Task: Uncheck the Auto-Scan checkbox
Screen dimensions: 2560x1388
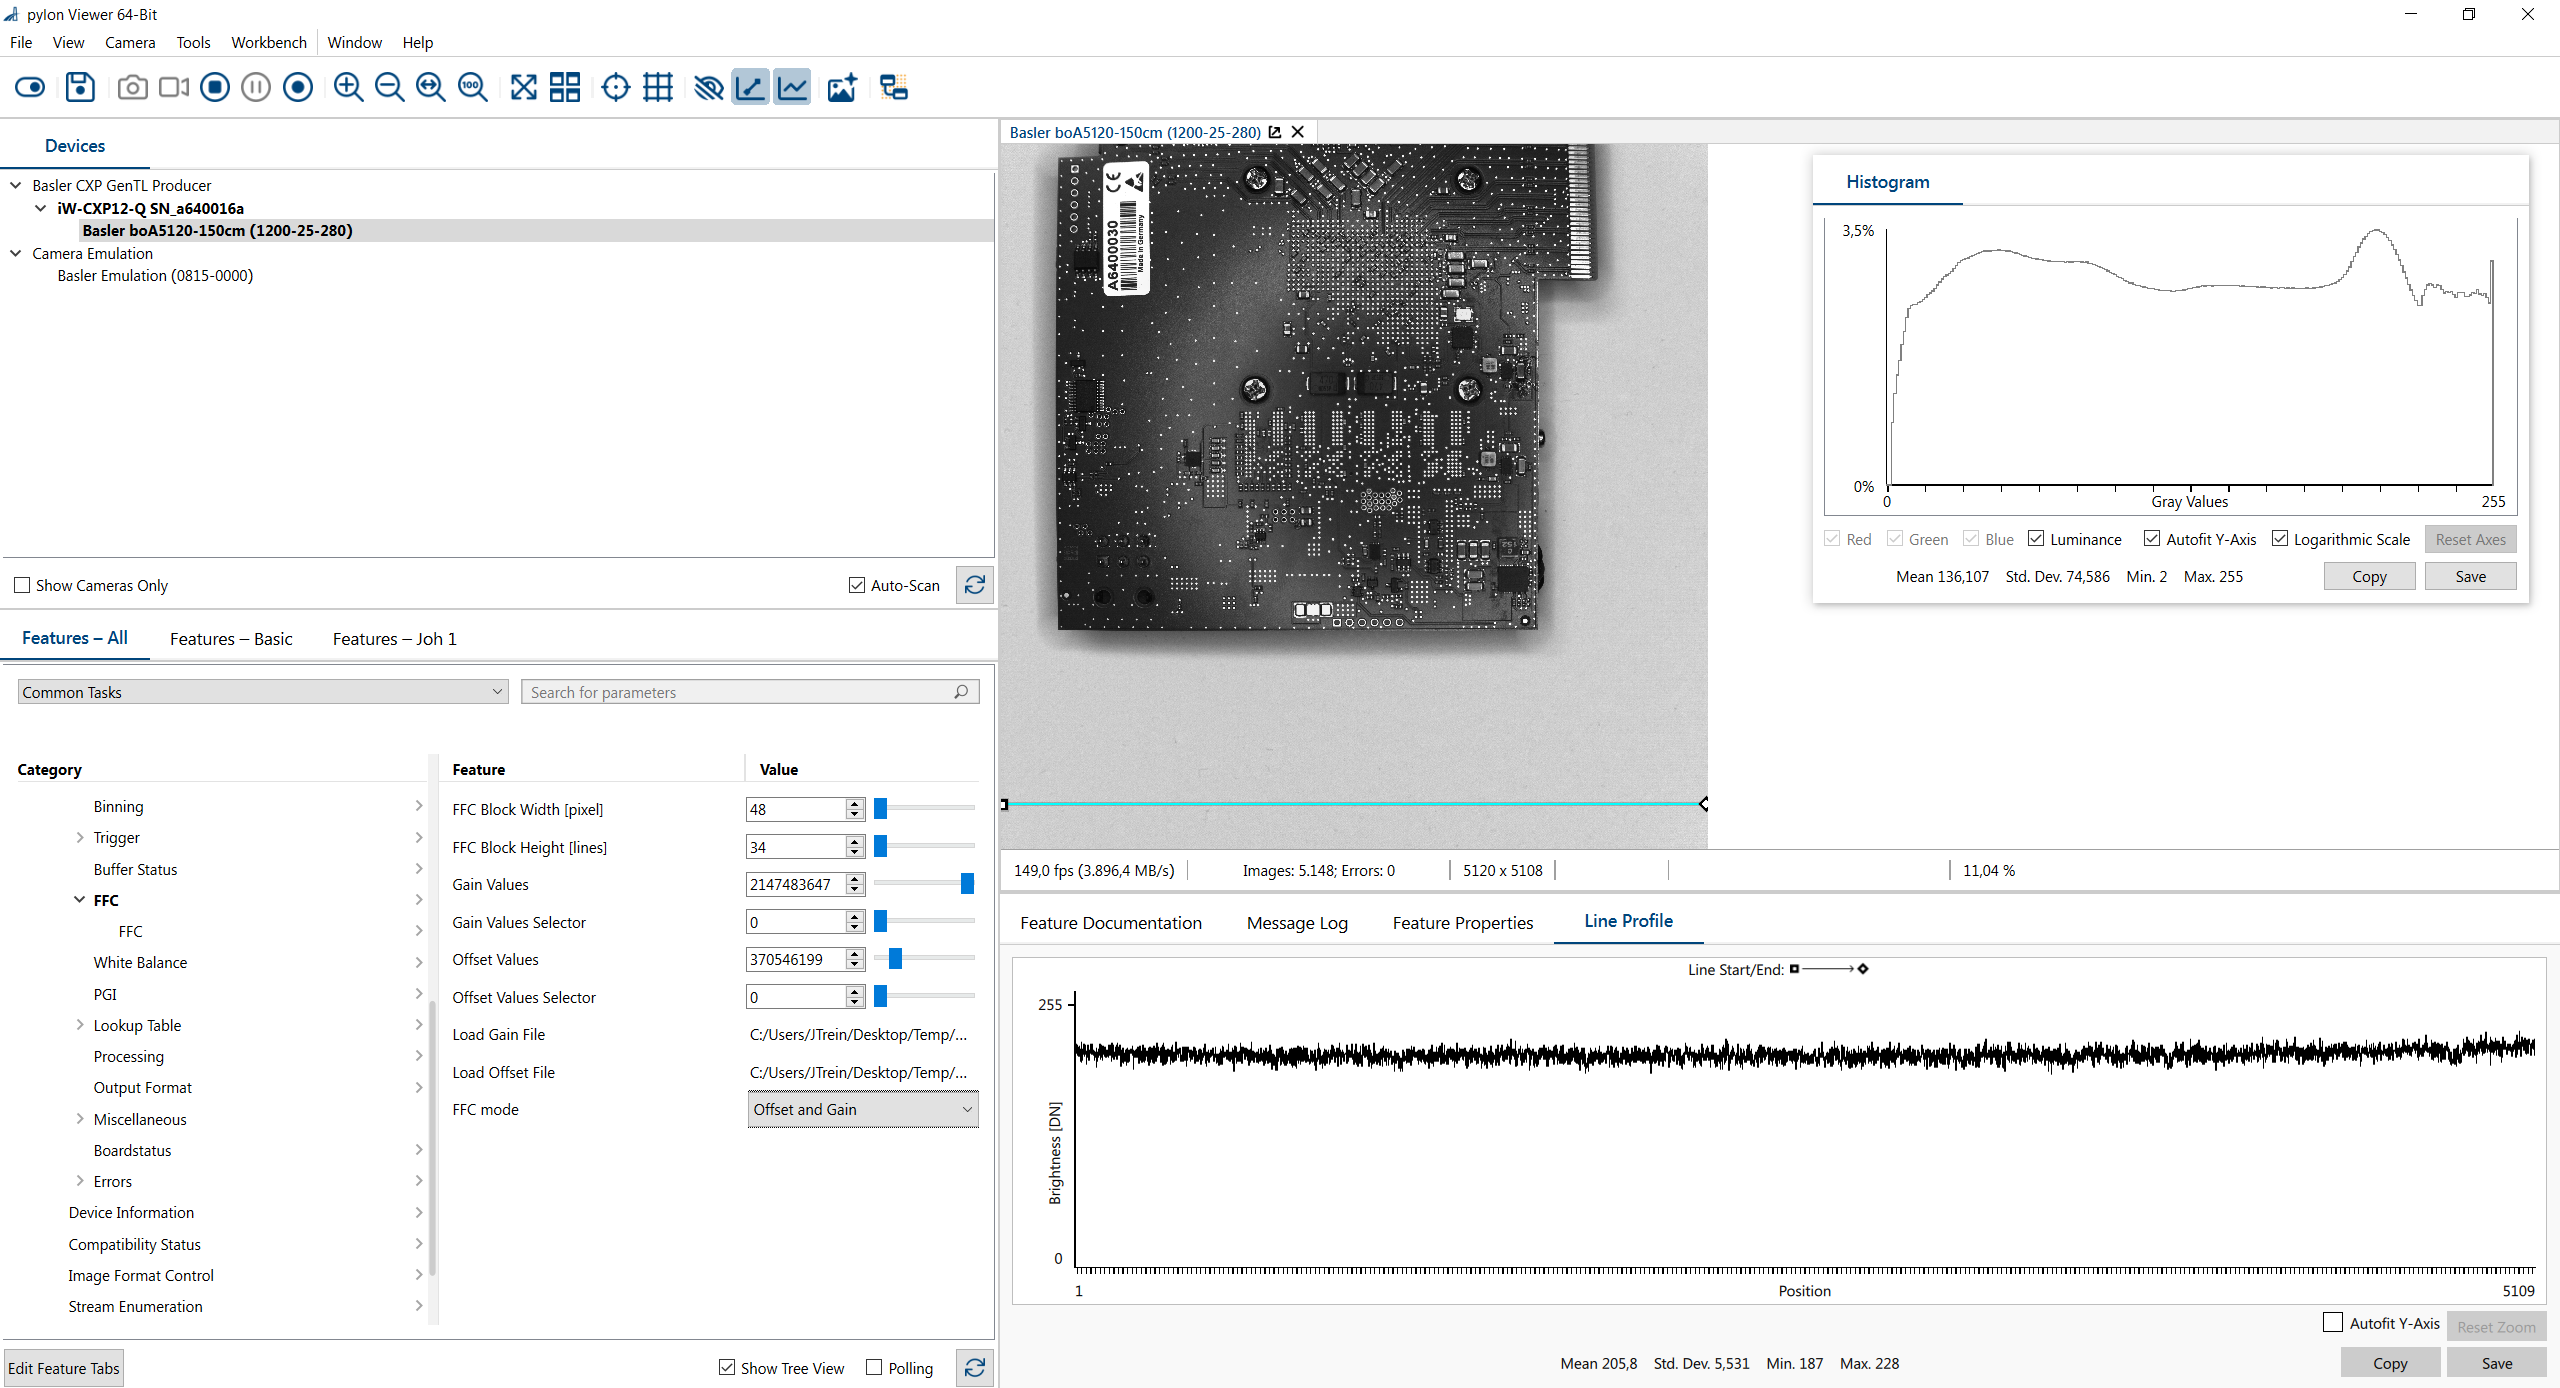Action: (857, 585)
